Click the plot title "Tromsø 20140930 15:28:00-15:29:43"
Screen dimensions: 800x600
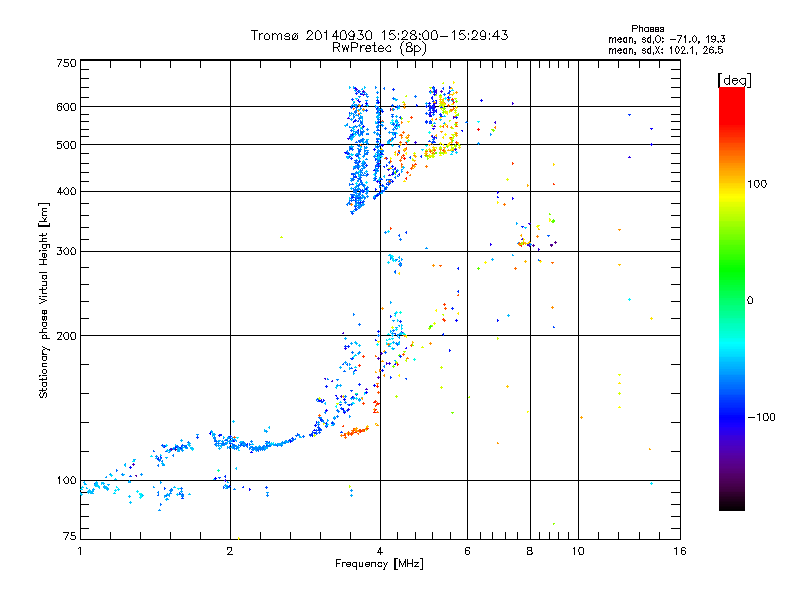[x=379, y=35]
